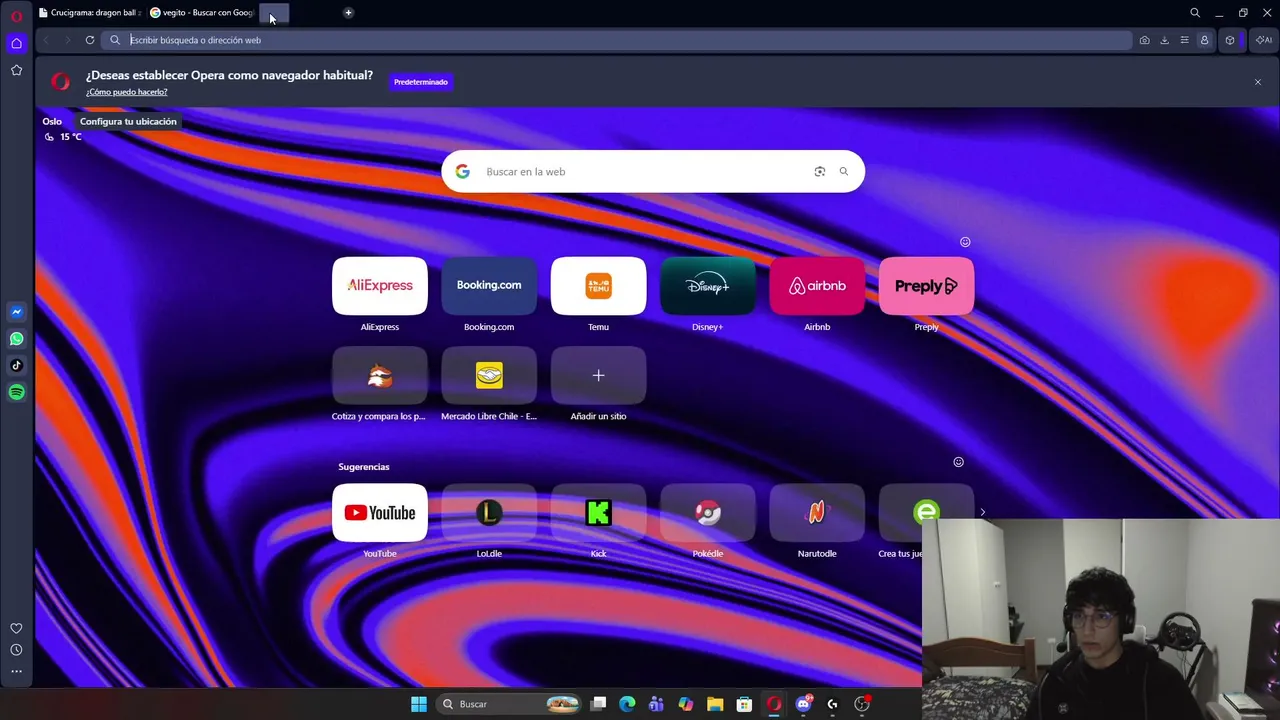The width and height of the screenshot is (1280, 720).
Task: Open the Kick suggestion tile
Action: point(598,513)
